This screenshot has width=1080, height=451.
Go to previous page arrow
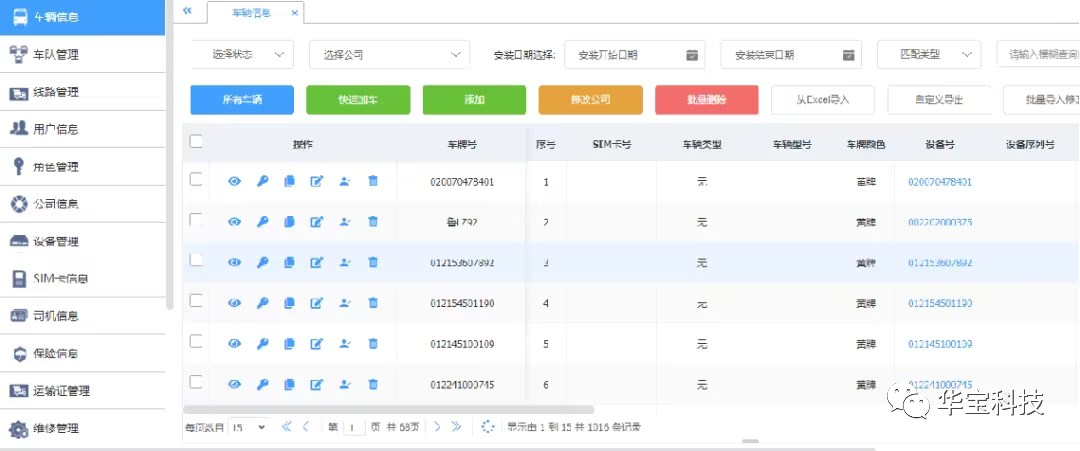click(x=306, y=427)
